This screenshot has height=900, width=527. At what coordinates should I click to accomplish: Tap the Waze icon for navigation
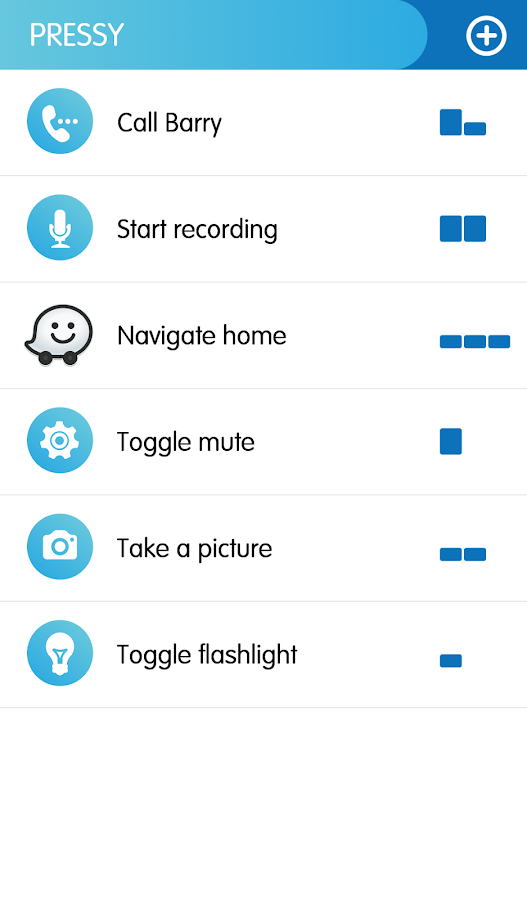[x=59, y=334]
